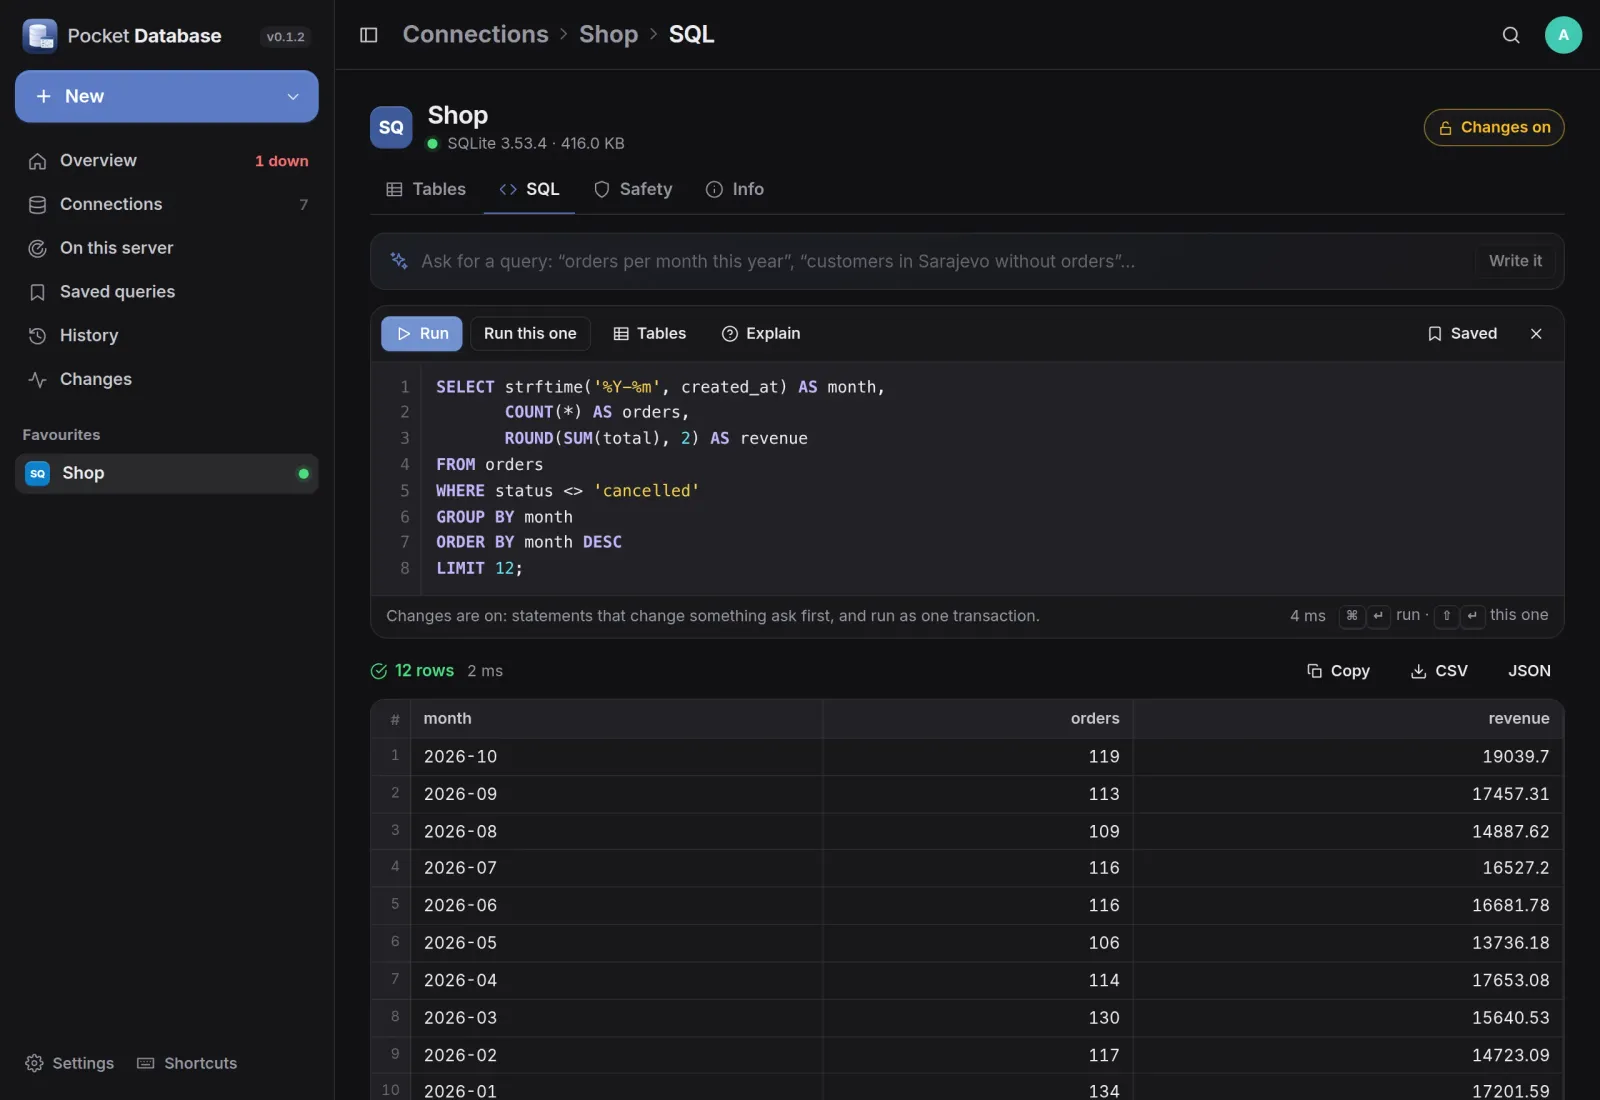The width and height of the screenshot is (1600, 1100).
Task: Click Connections in the breadcrumb
Action: [476, 34]
